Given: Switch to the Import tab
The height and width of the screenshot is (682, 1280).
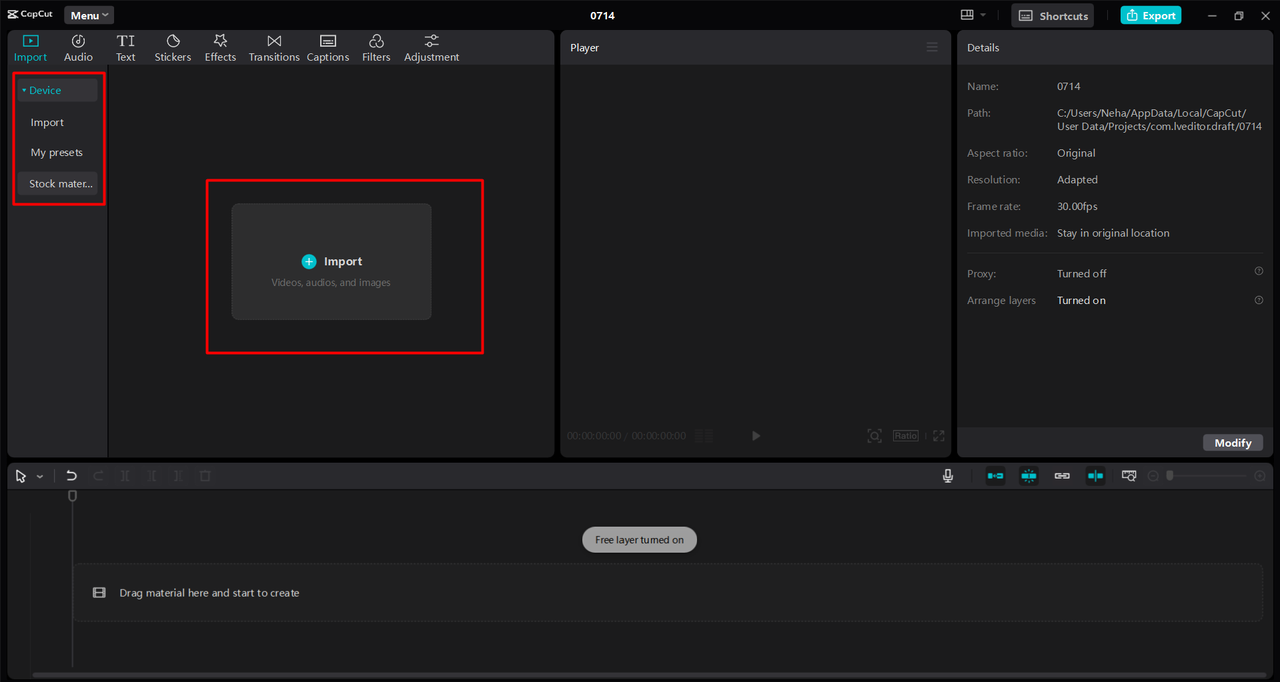Looking at the screenshot, I should point(30,48).
